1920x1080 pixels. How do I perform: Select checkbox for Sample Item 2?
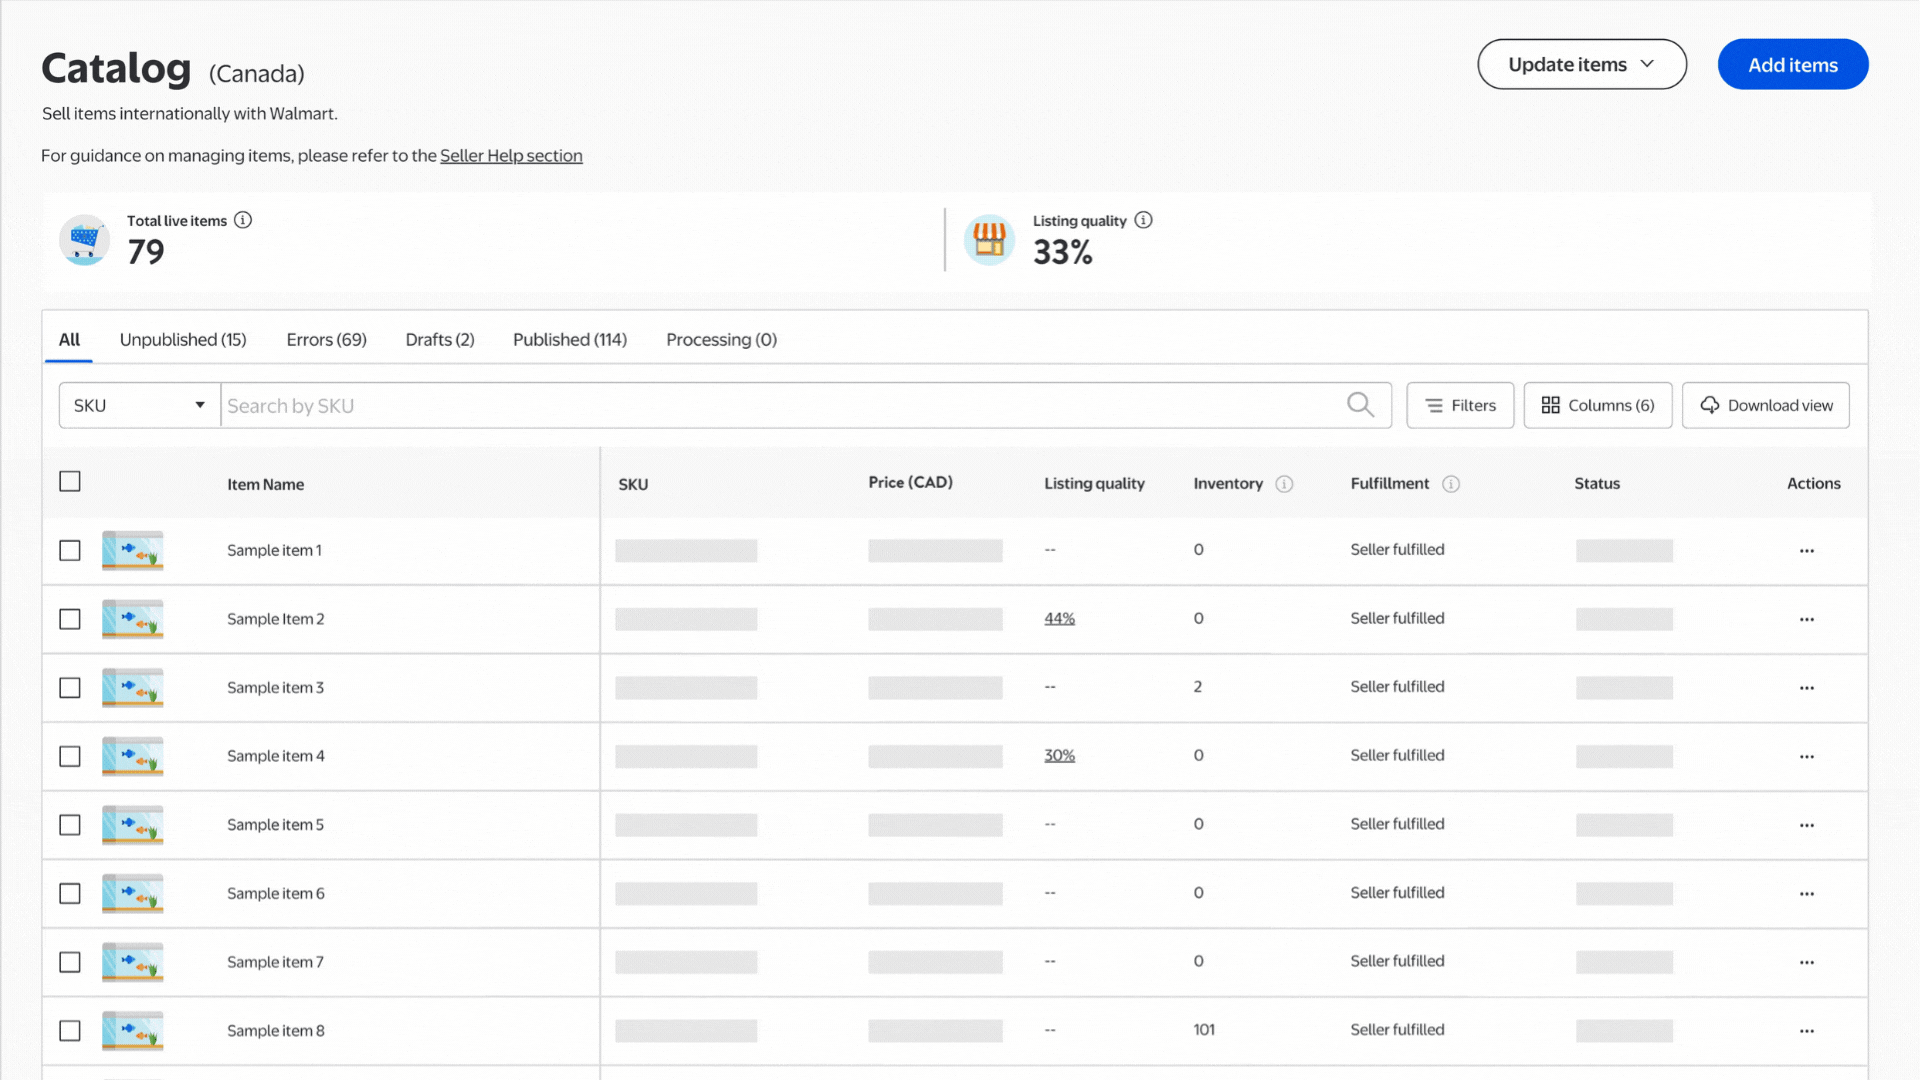tap(70, 619)
